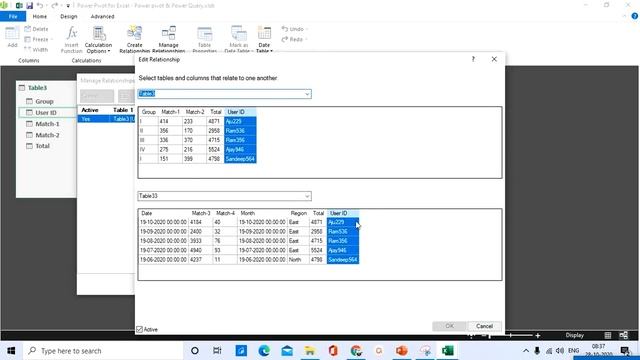Select Match-3 column header in lower preview

click(201, 213)
